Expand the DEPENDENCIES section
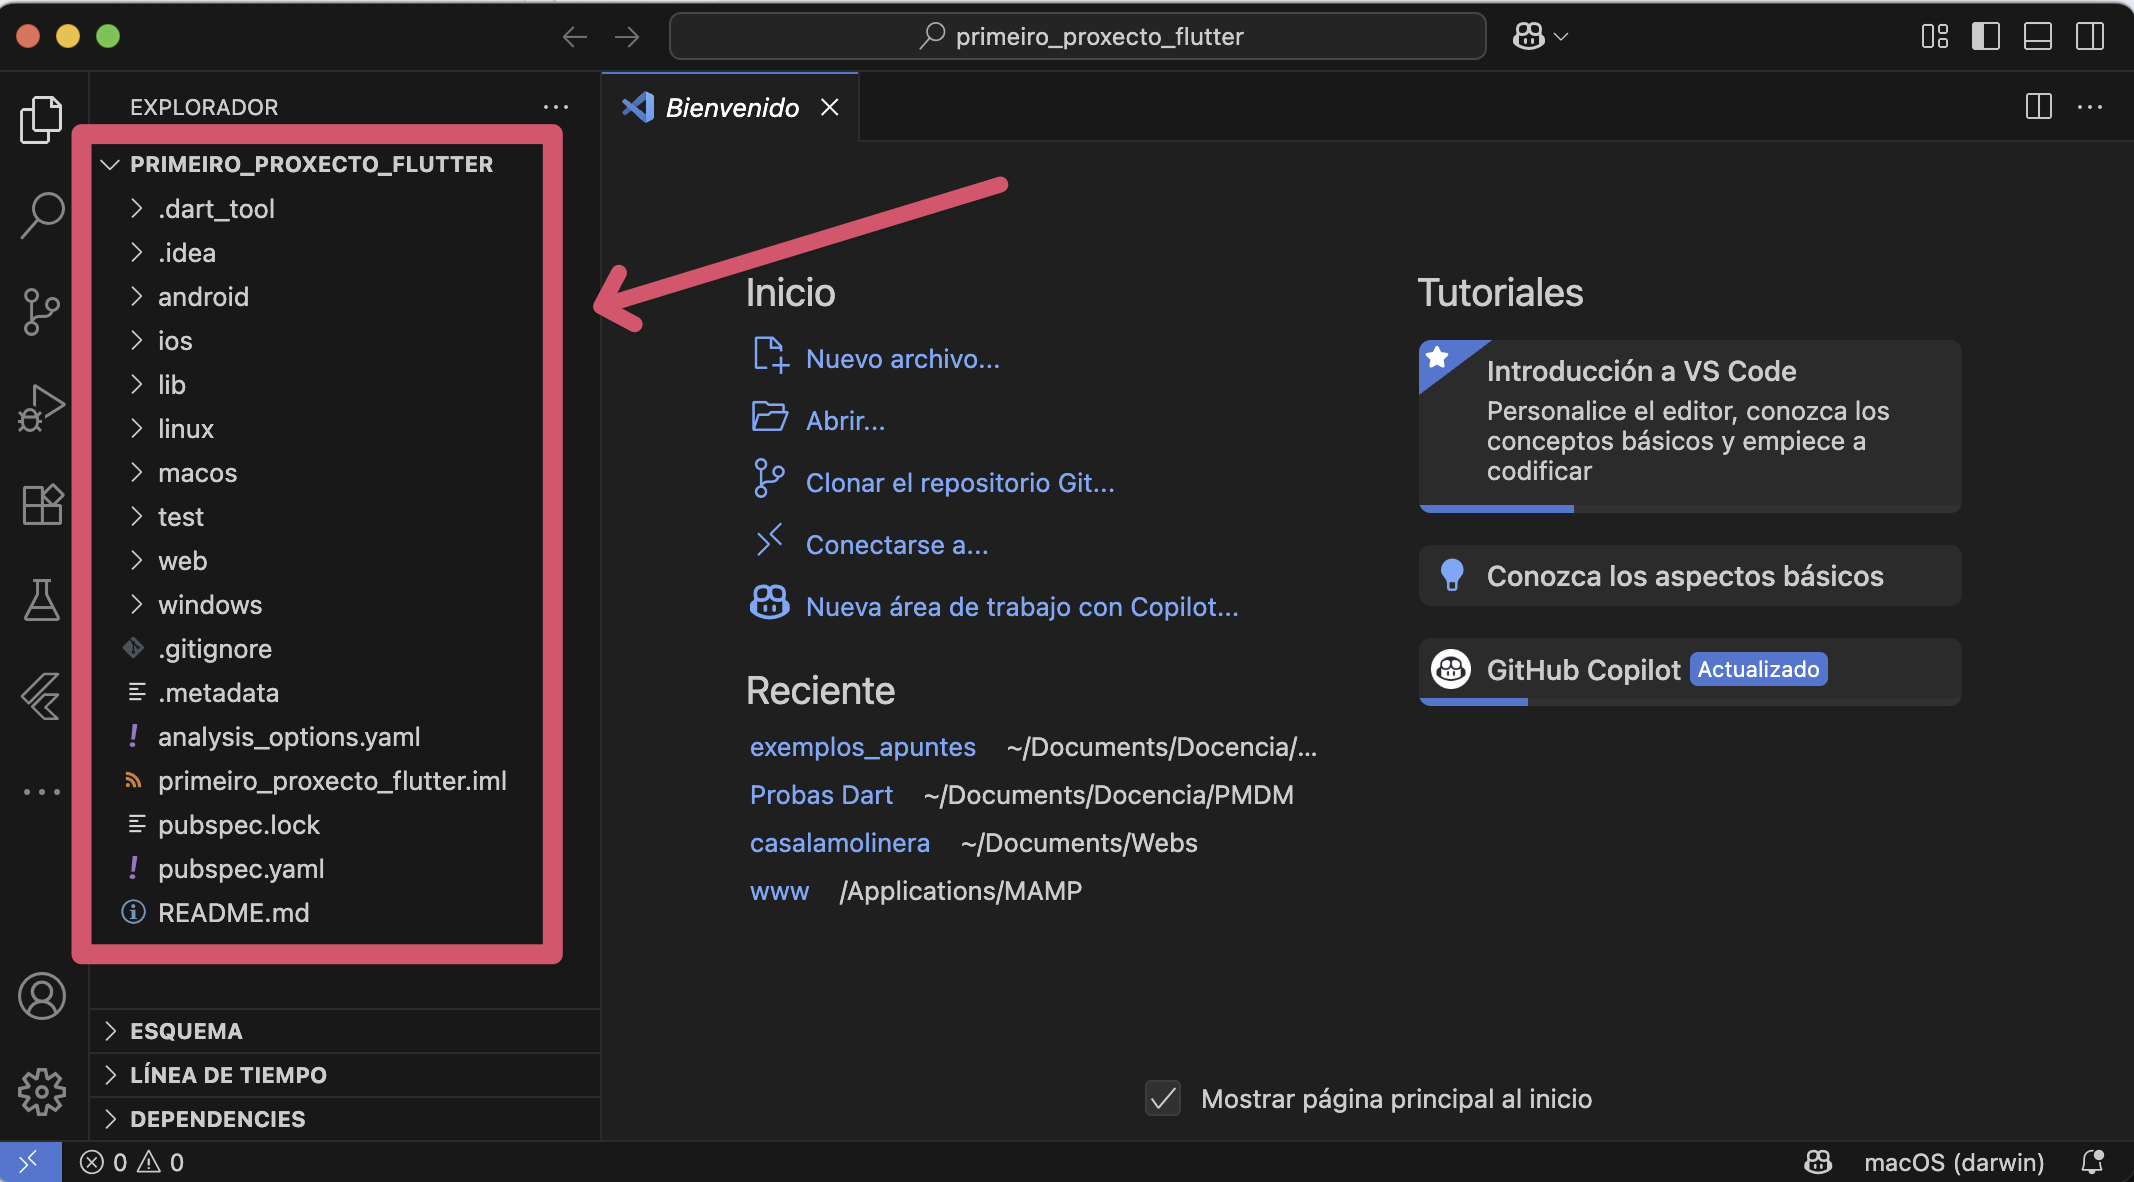Viewport: 2134px width, 1182px height. point(217,1119)
